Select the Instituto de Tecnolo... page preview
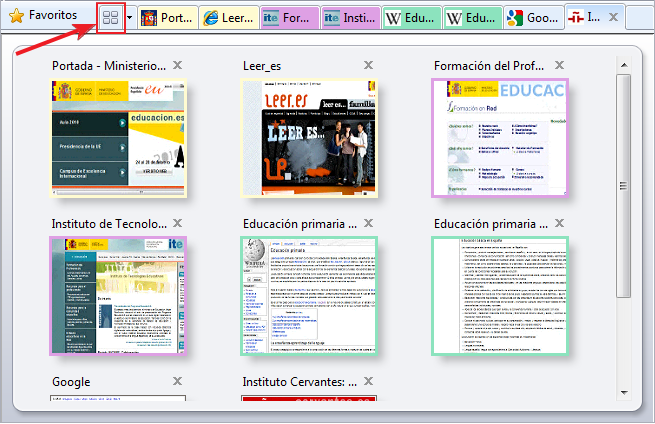This screenshot has width=655, height=424. tap(118, 296)
